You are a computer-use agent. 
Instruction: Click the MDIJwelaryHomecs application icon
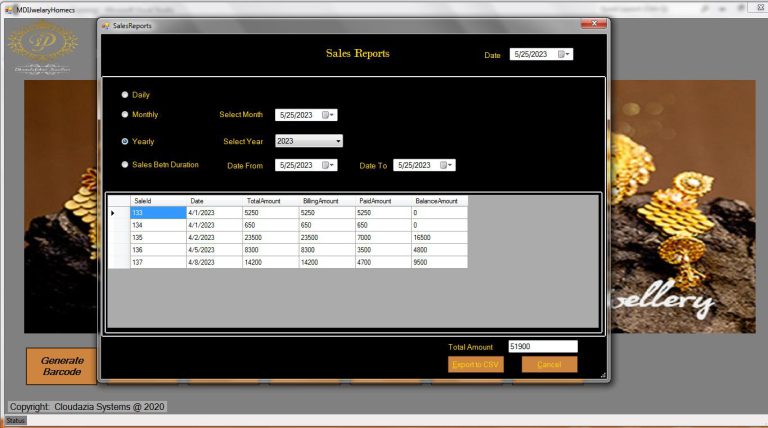pos(9,10)
